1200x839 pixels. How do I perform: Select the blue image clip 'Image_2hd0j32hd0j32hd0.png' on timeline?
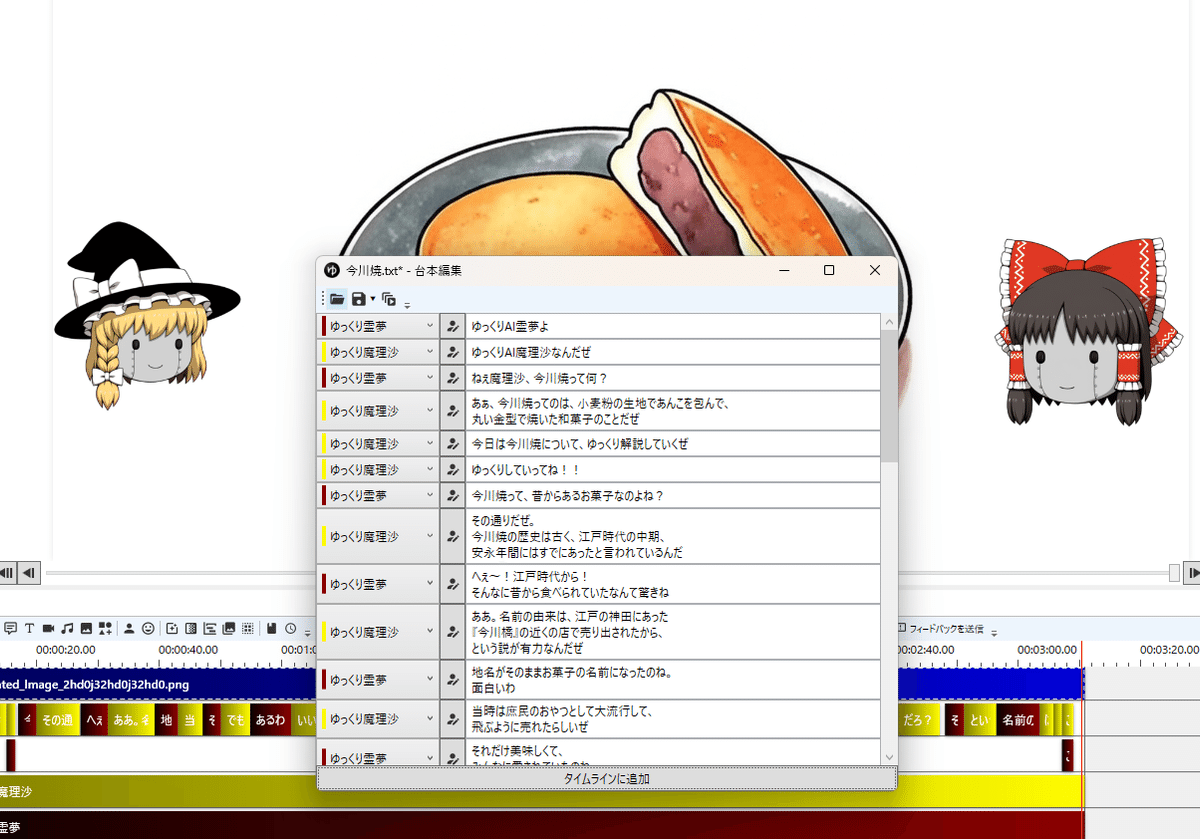coord(158,685)
